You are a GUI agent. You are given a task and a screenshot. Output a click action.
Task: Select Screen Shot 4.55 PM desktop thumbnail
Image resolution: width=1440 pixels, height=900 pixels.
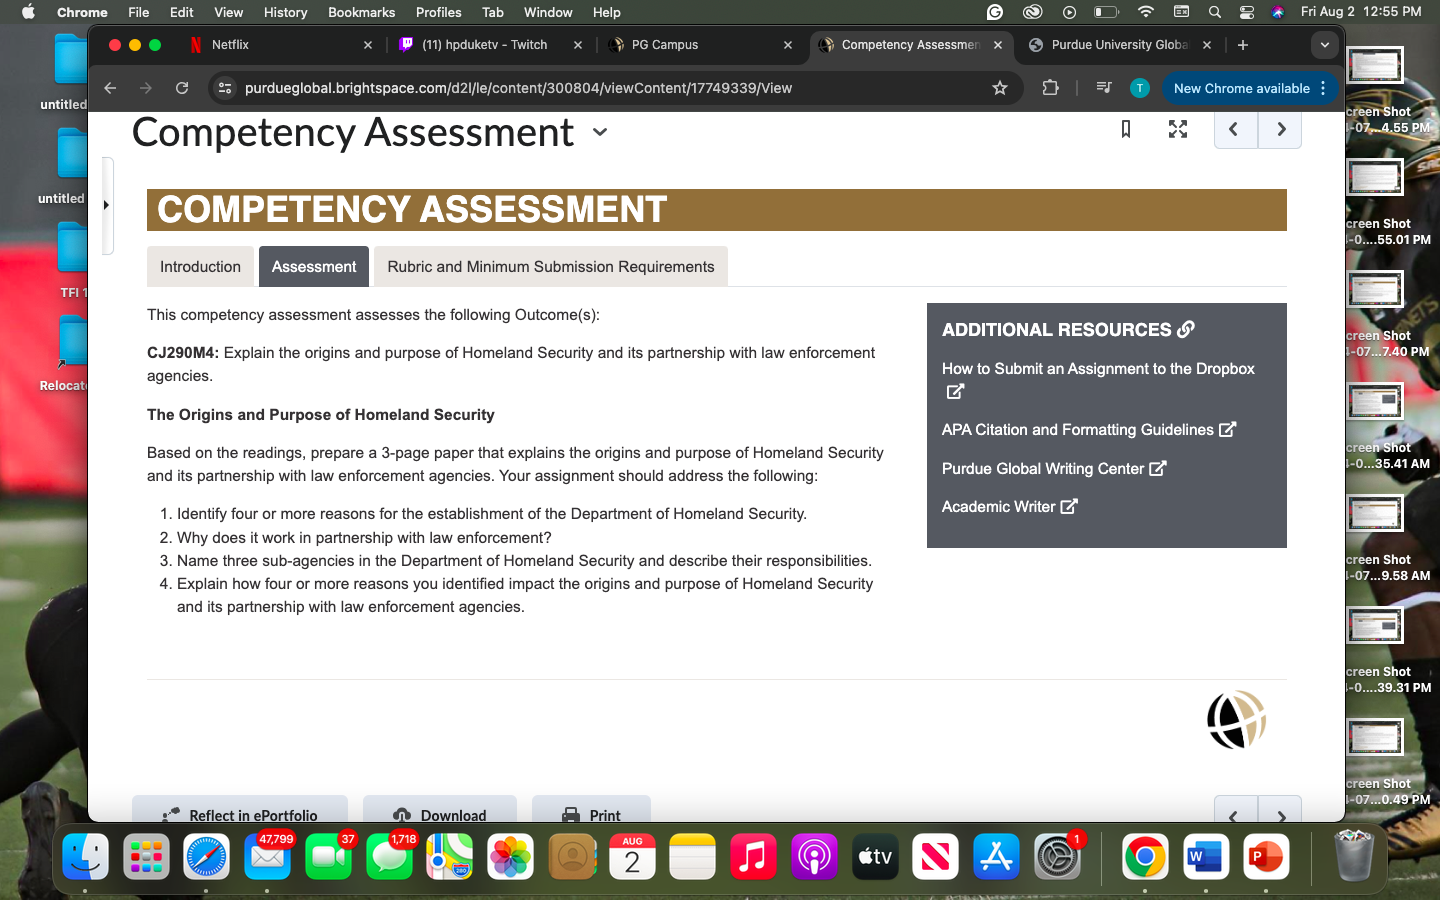(1375, 66)
